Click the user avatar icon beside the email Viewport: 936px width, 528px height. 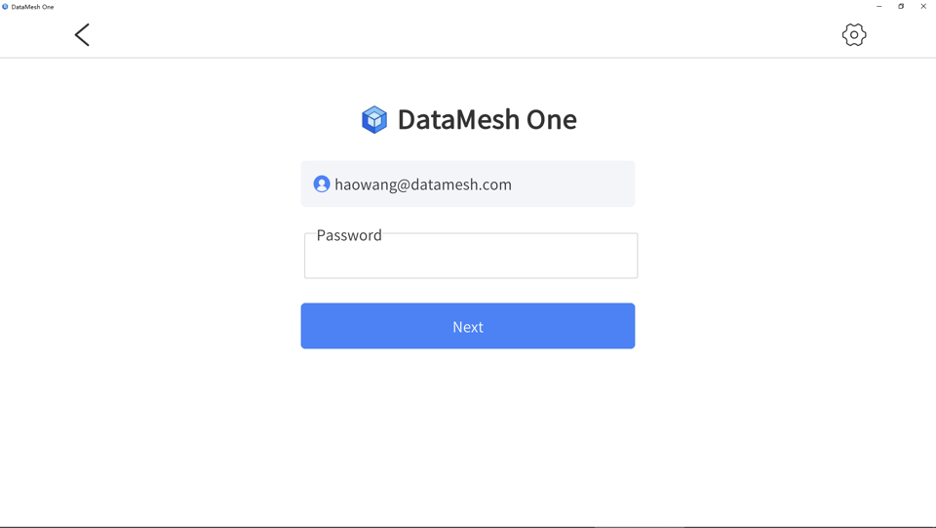click(322, 184)
